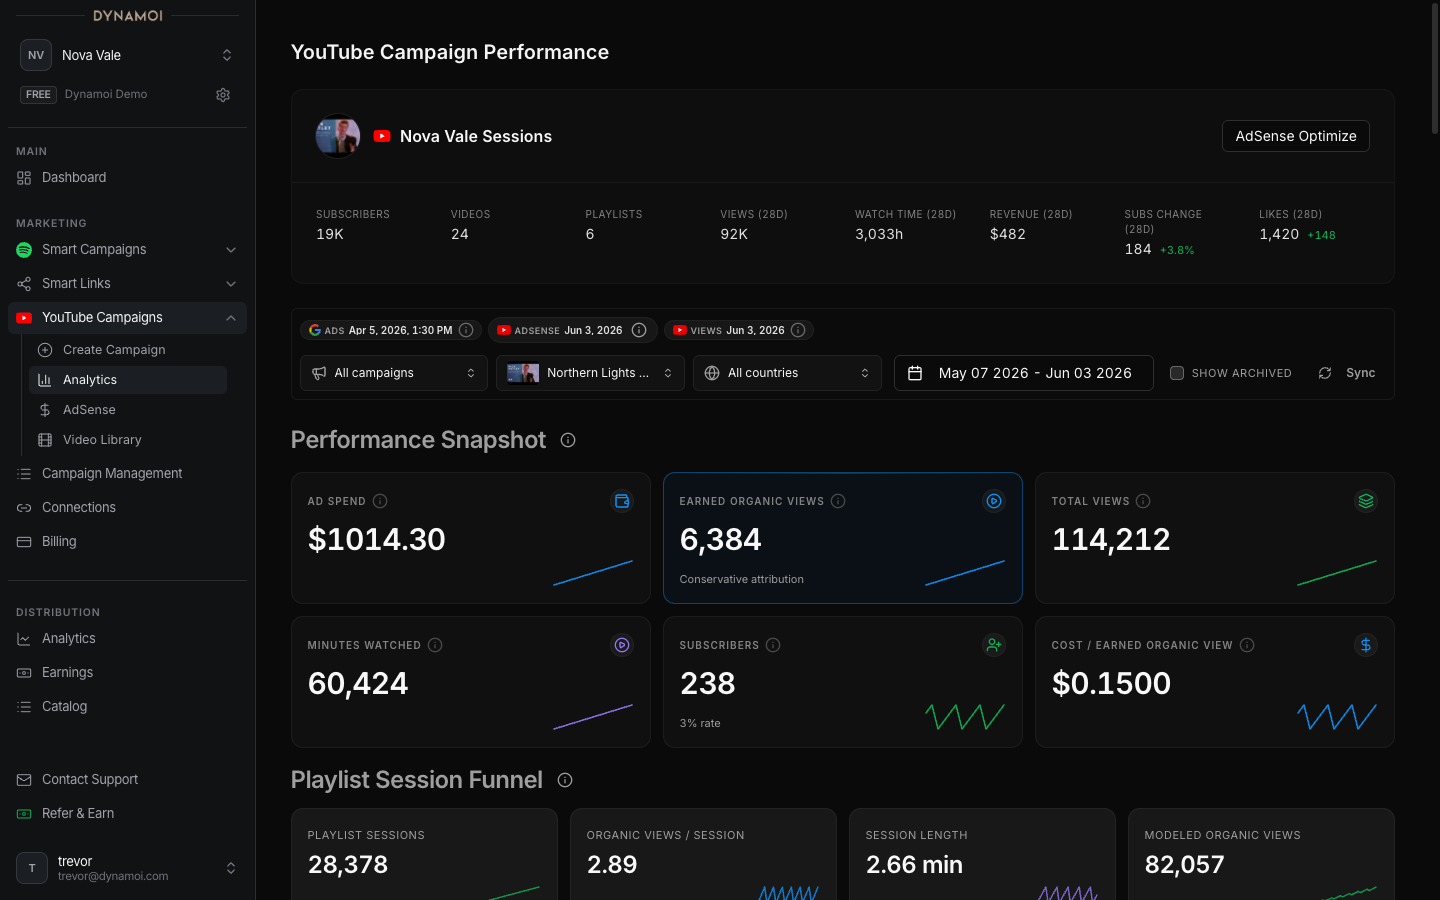Open Earned Organic Views info icon
Screen dimensions: 1440x900
pyautogui.click(x=838, y=501)
